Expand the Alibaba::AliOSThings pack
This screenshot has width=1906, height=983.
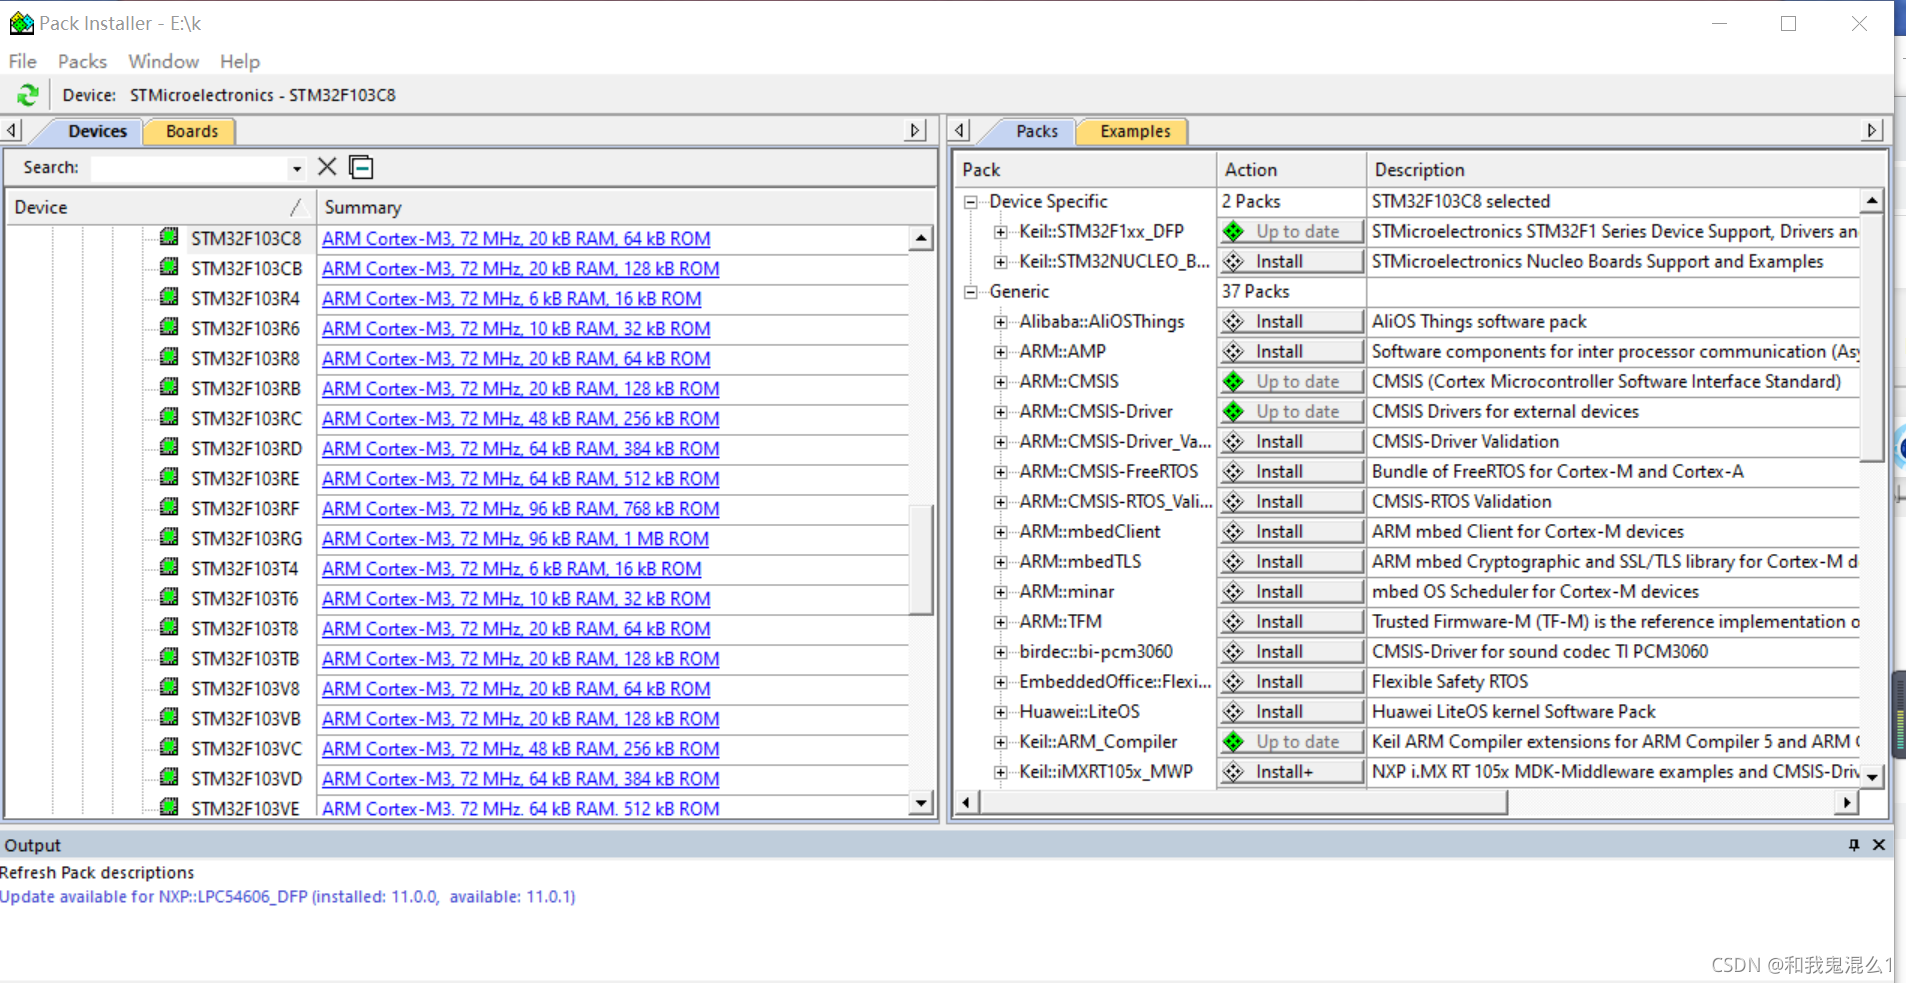coord(1000,322)
